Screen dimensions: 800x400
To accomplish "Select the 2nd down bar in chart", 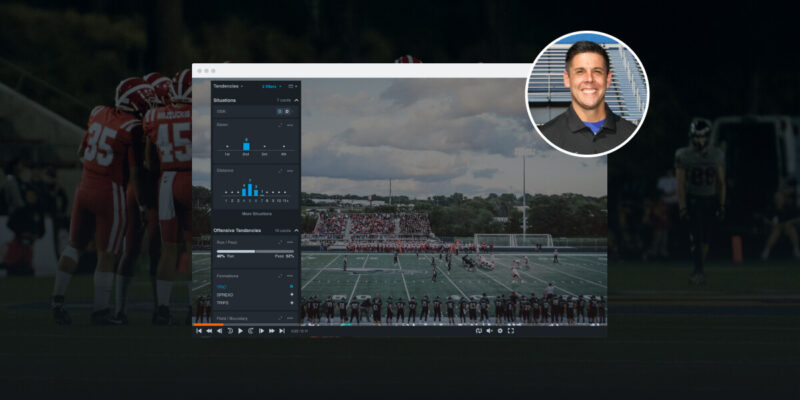I will coord(246,146).
